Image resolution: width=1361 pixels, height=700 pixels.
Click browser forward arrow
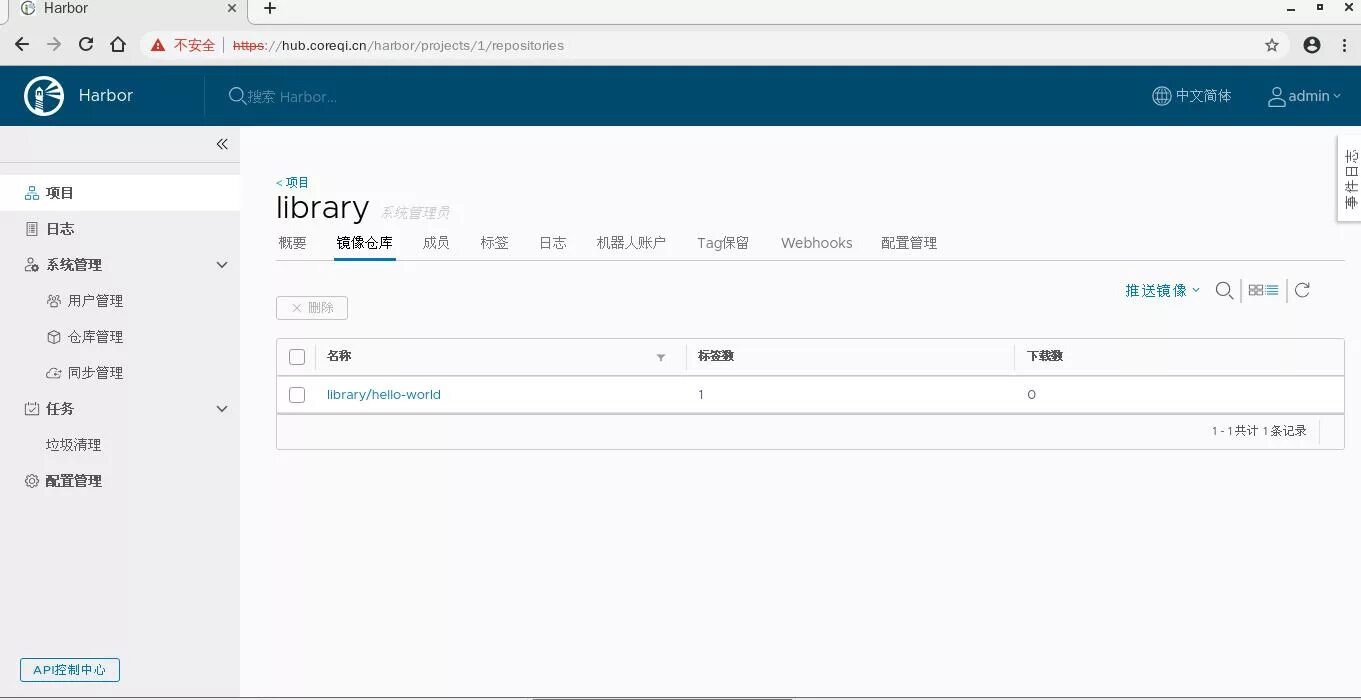54,45
